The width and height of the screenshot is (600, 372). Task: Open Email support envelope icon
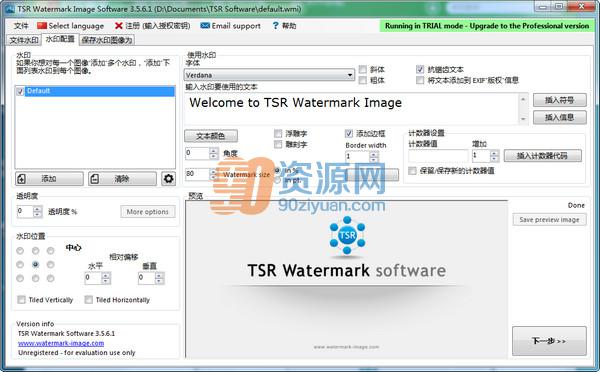point(205,26)
